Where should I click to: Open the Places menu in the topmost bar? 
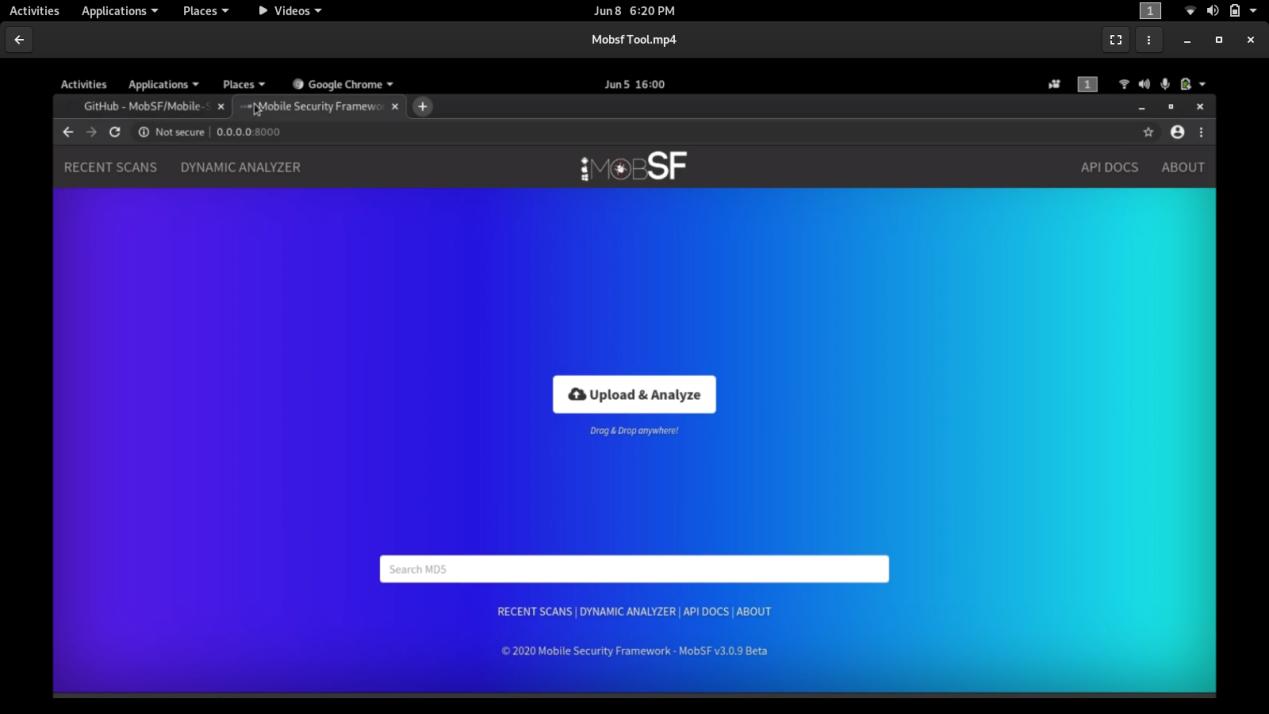click(206, 11)
